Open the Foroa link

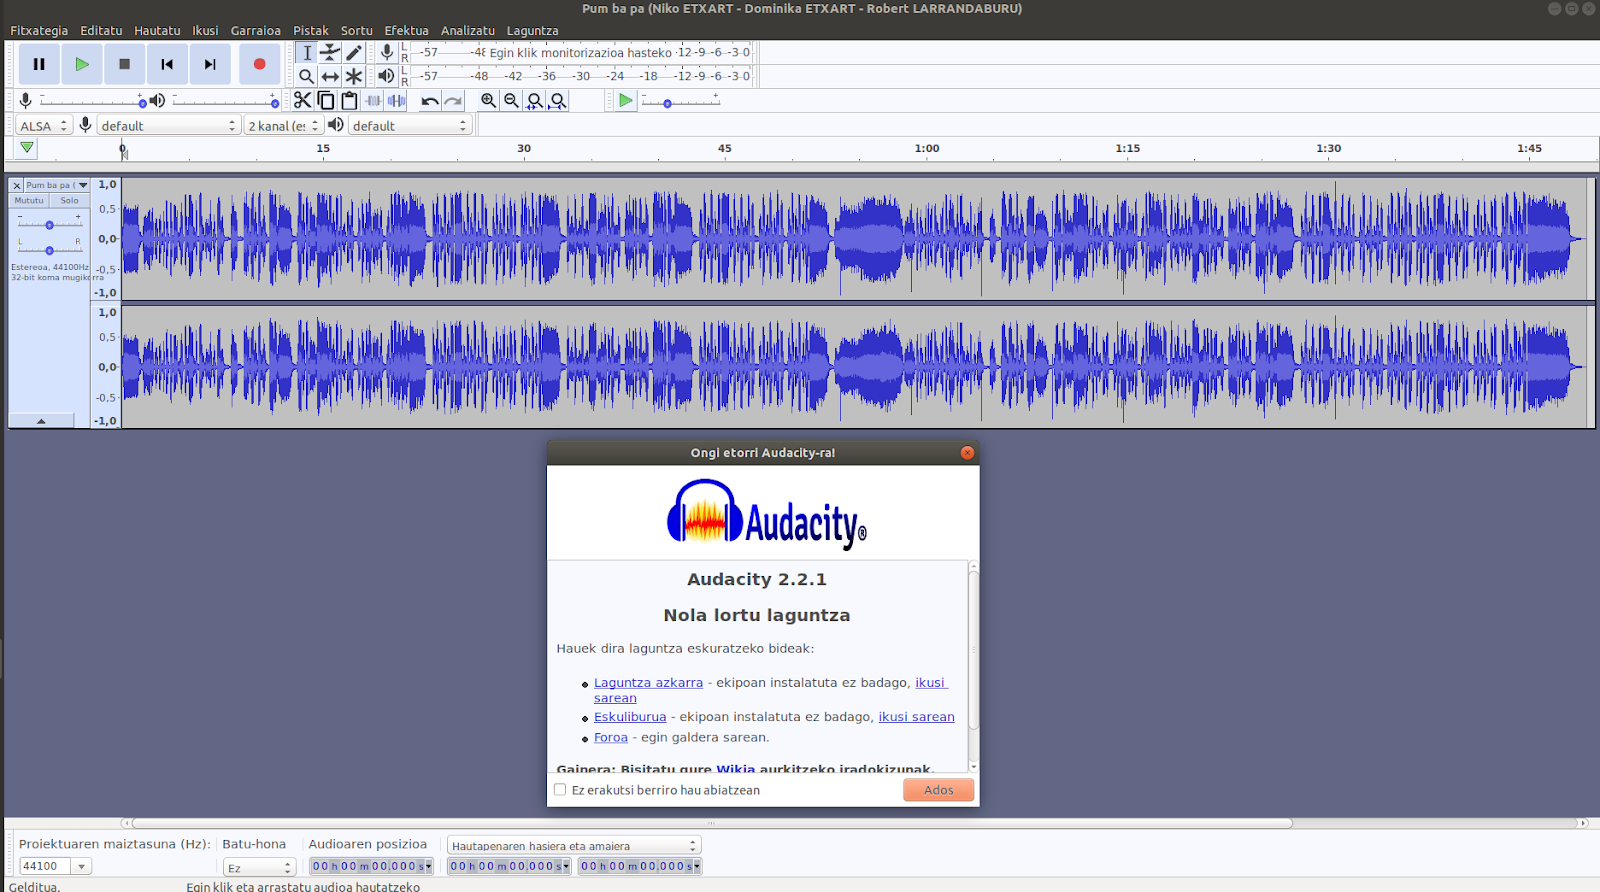click(611, 738)
